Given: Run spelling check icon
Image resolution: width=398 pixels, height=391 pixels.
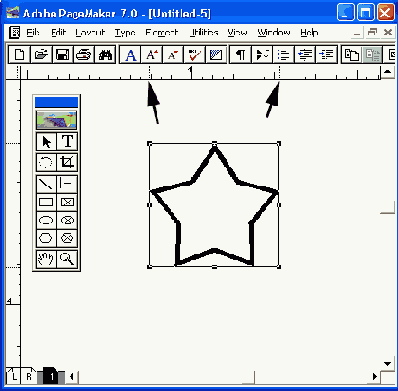Looking at the screenshot, I should (x=194, y=54).
